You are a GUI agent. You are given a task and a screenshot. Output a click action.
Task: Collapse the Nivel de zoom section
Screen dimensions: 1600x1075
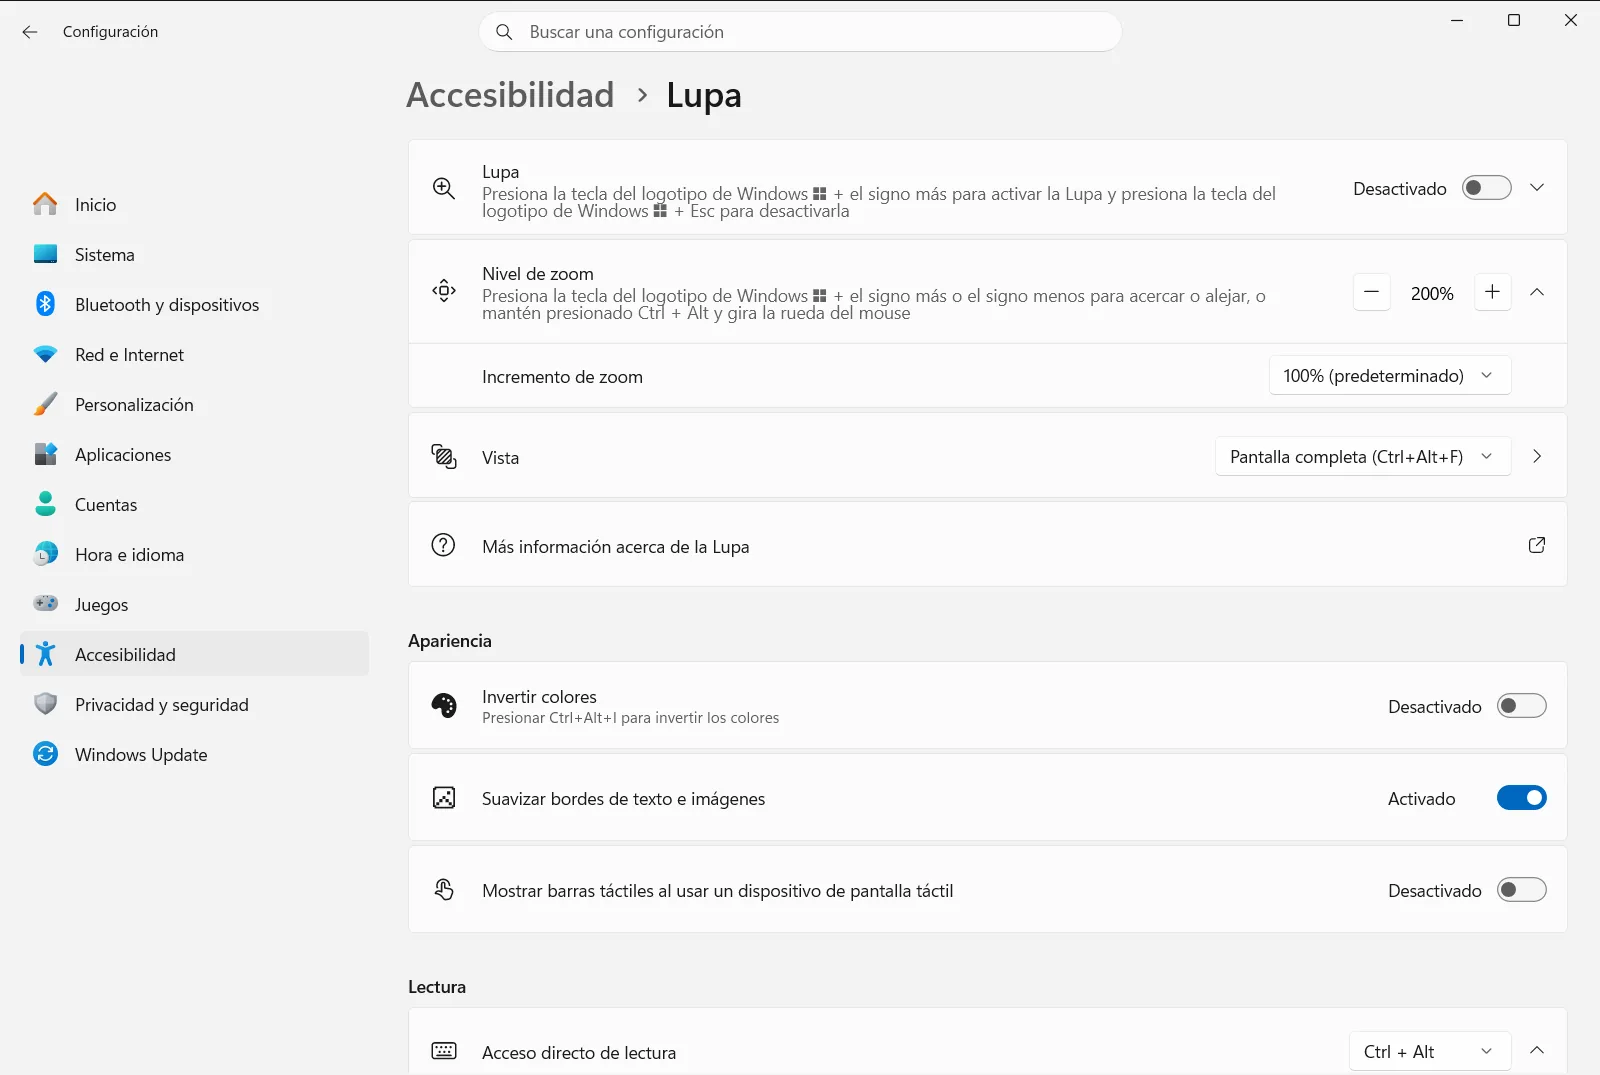pyautogui.click(x=1537, y=292)
